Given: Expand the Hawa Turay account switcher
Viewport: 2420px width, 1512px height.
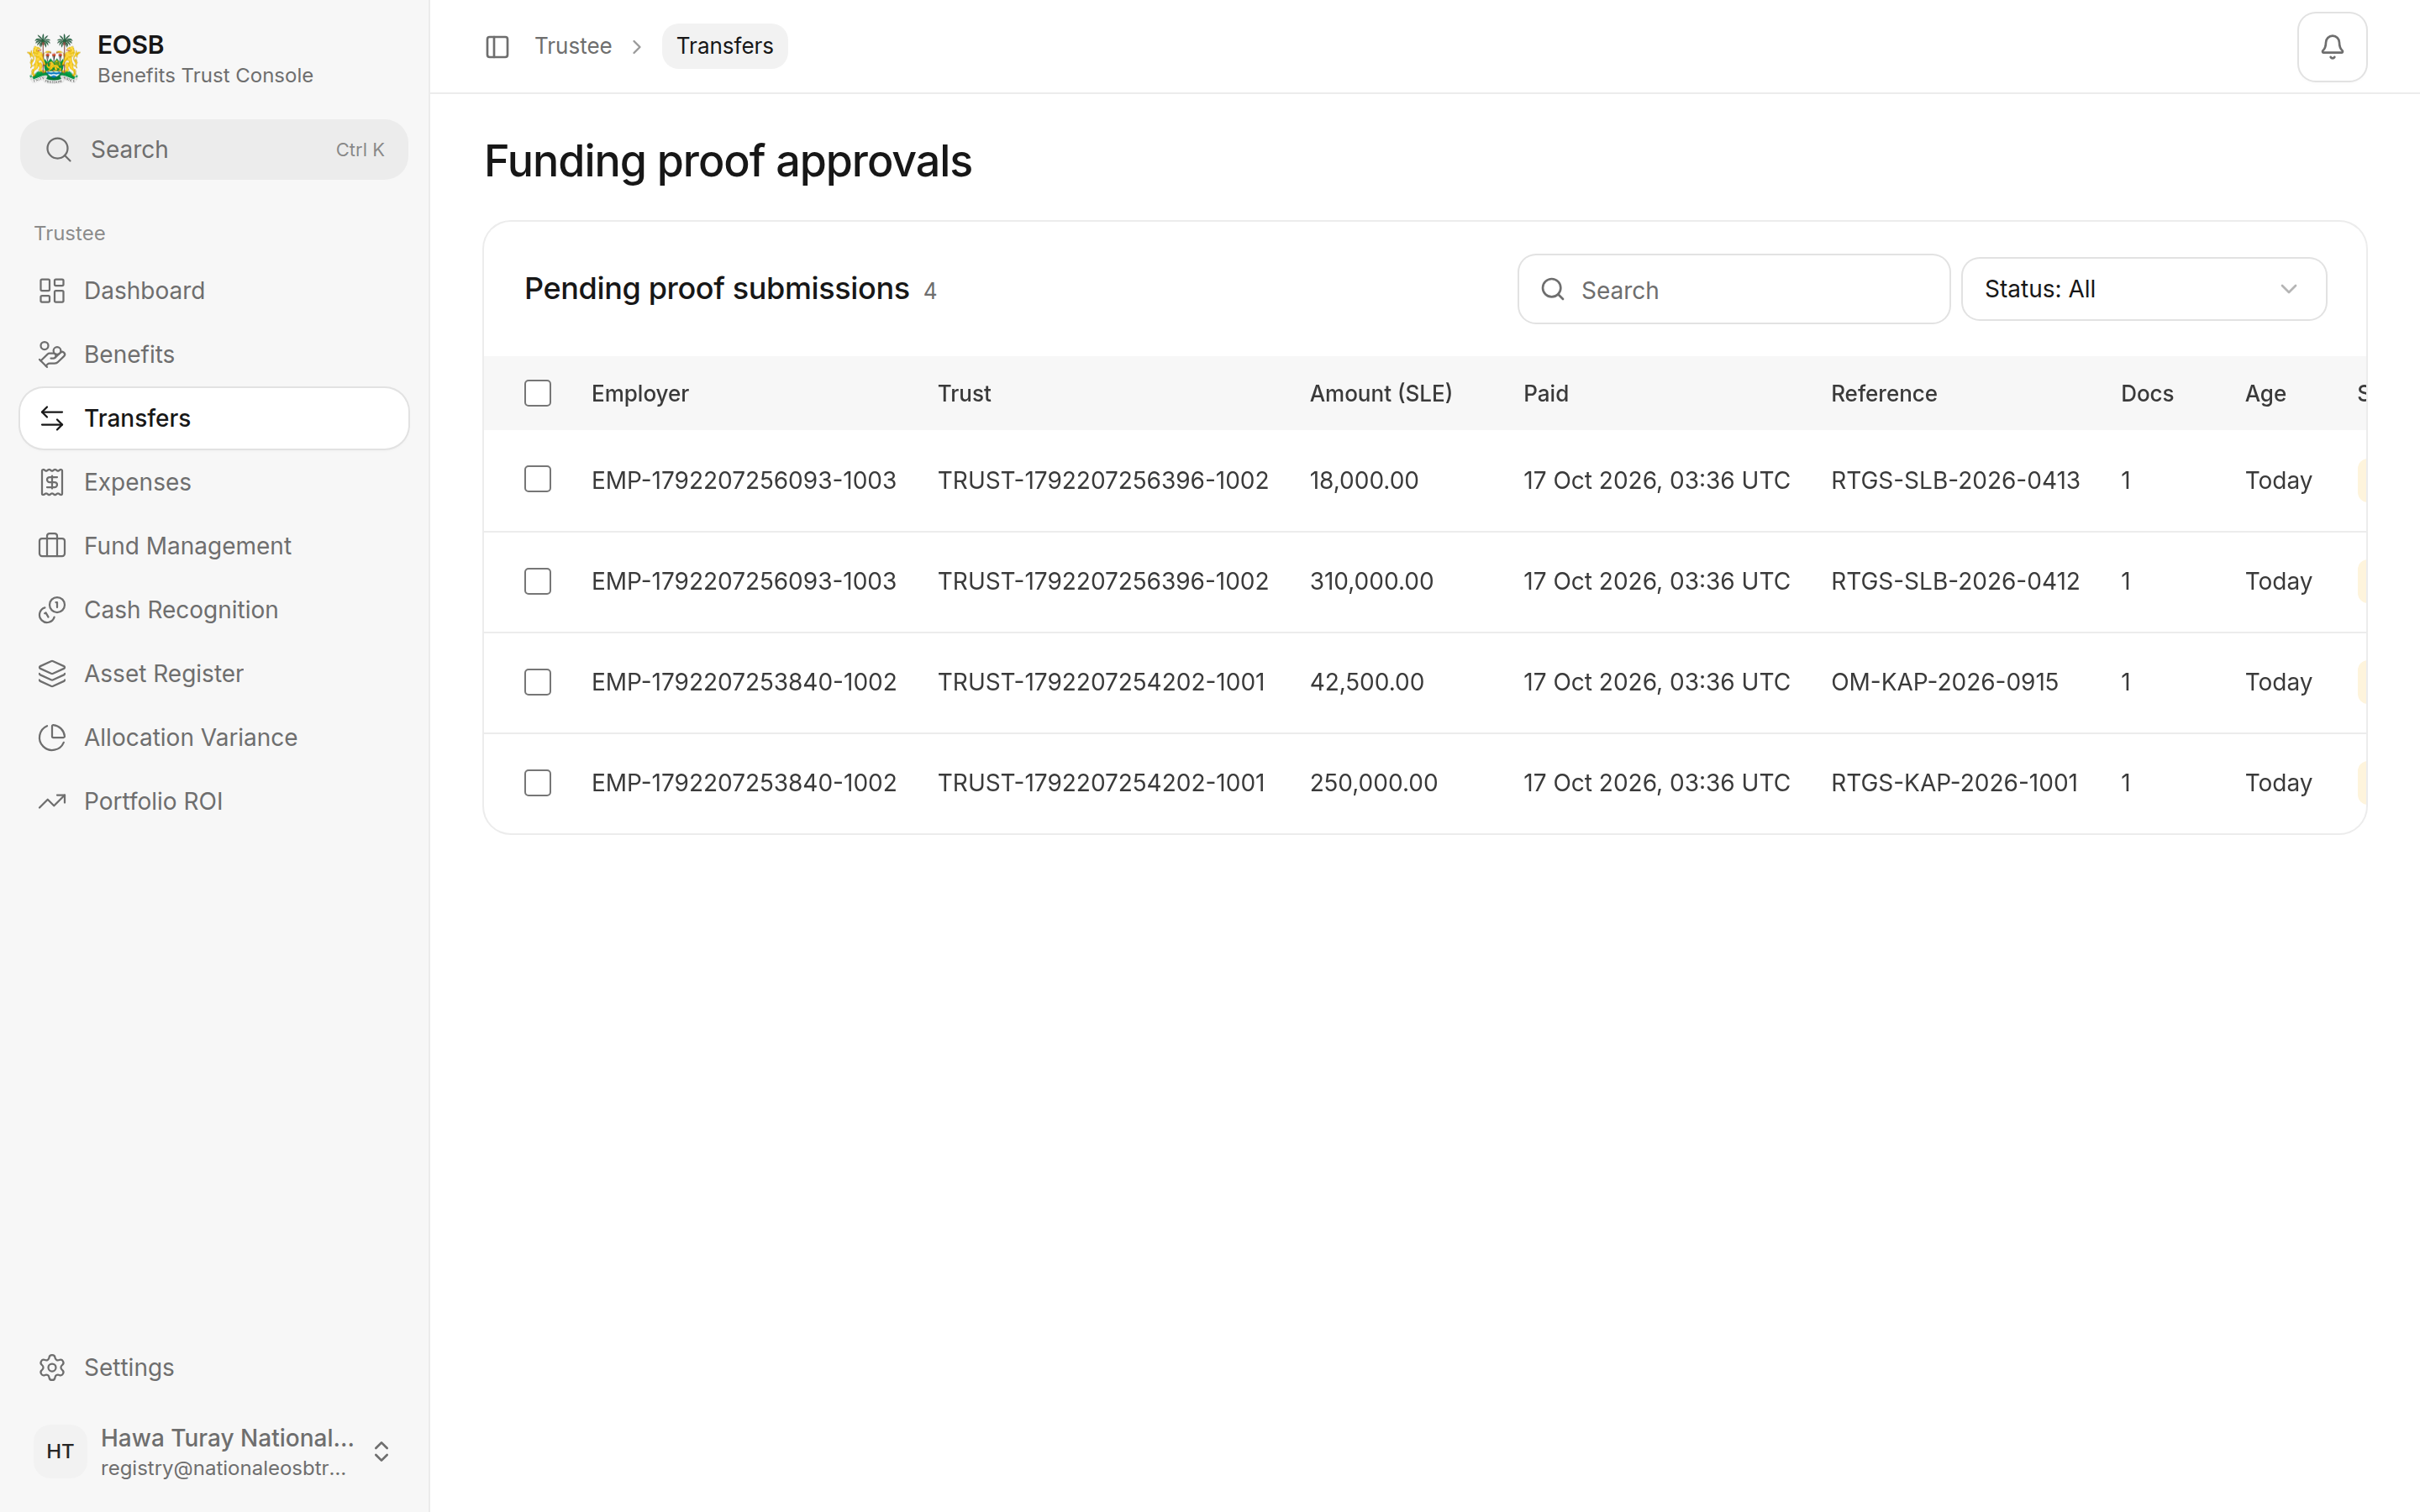Looking at the screenshot, I should tap(381, 1451).
